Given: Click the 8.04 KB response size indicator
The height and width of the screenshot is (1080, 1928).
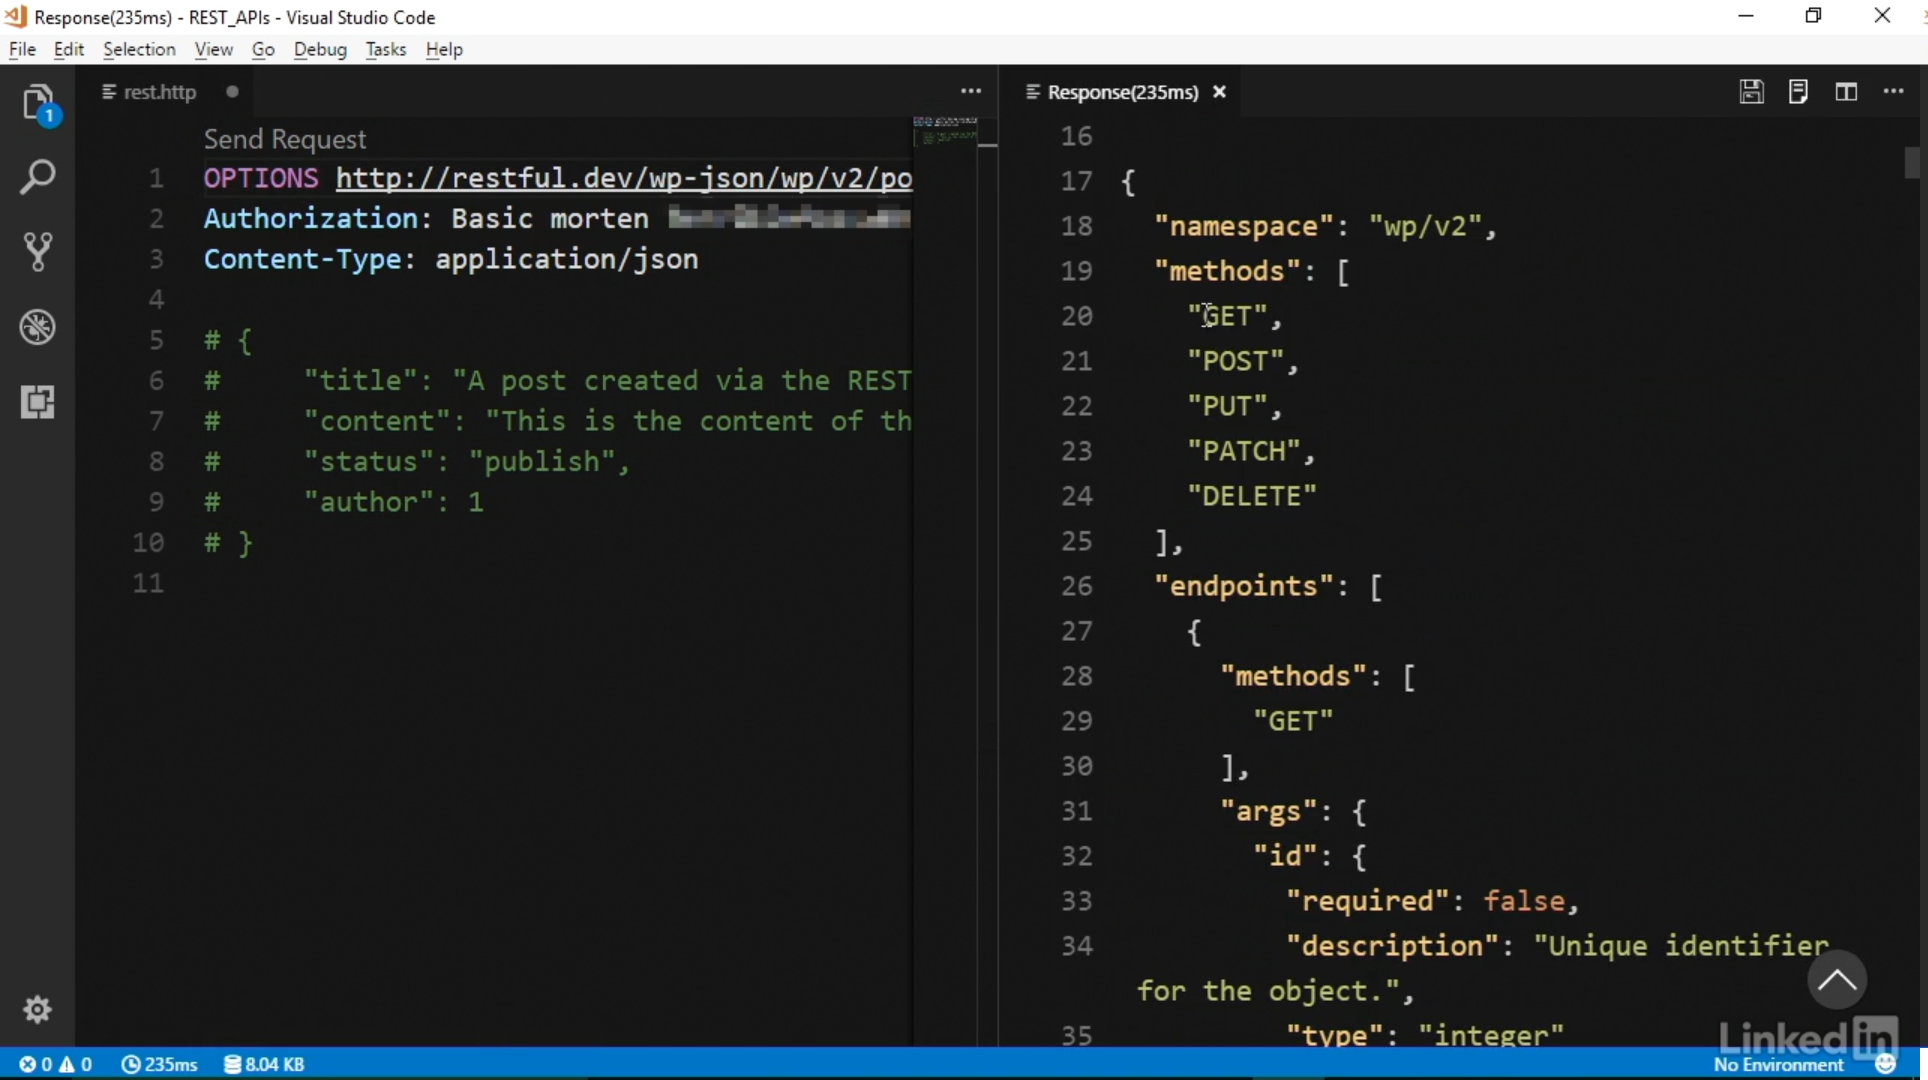Looking at the screenshot, I should pos(264,1065).
